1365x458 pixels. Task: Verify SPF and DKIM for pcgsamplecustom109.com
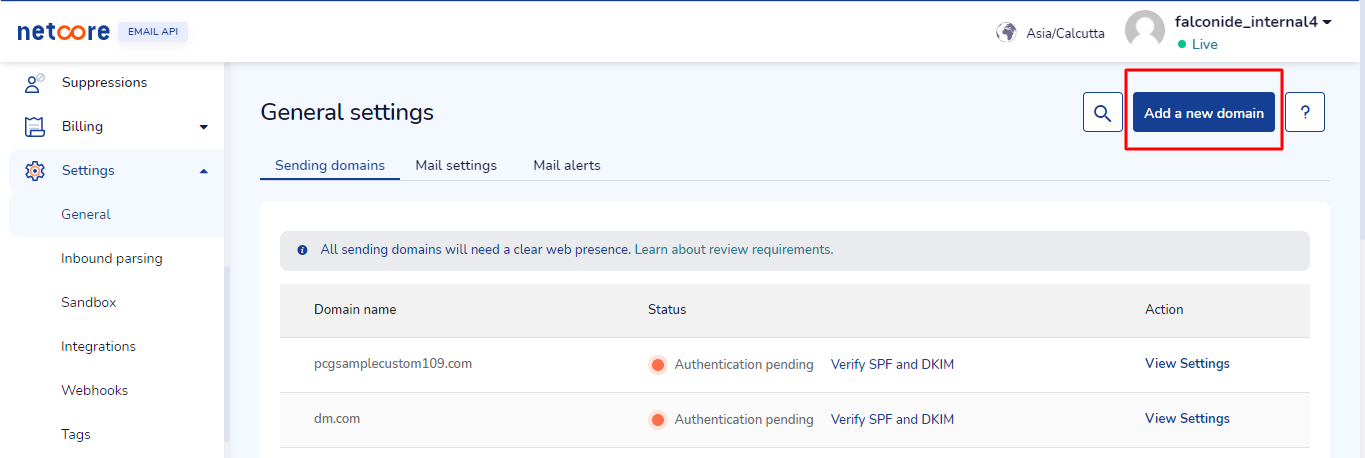[892, 364]
